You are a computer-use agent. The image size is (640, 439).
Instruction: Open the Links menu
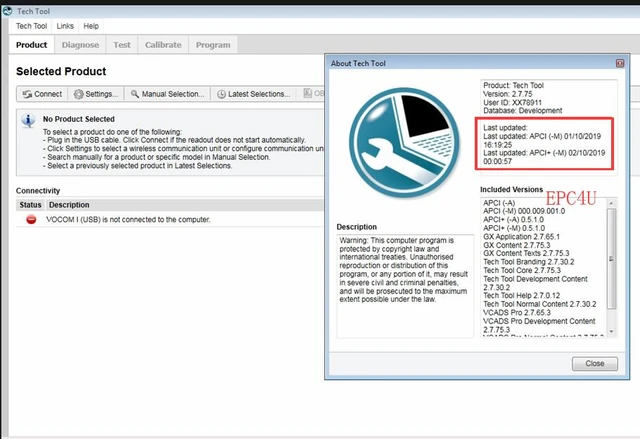tap(65, 26)
